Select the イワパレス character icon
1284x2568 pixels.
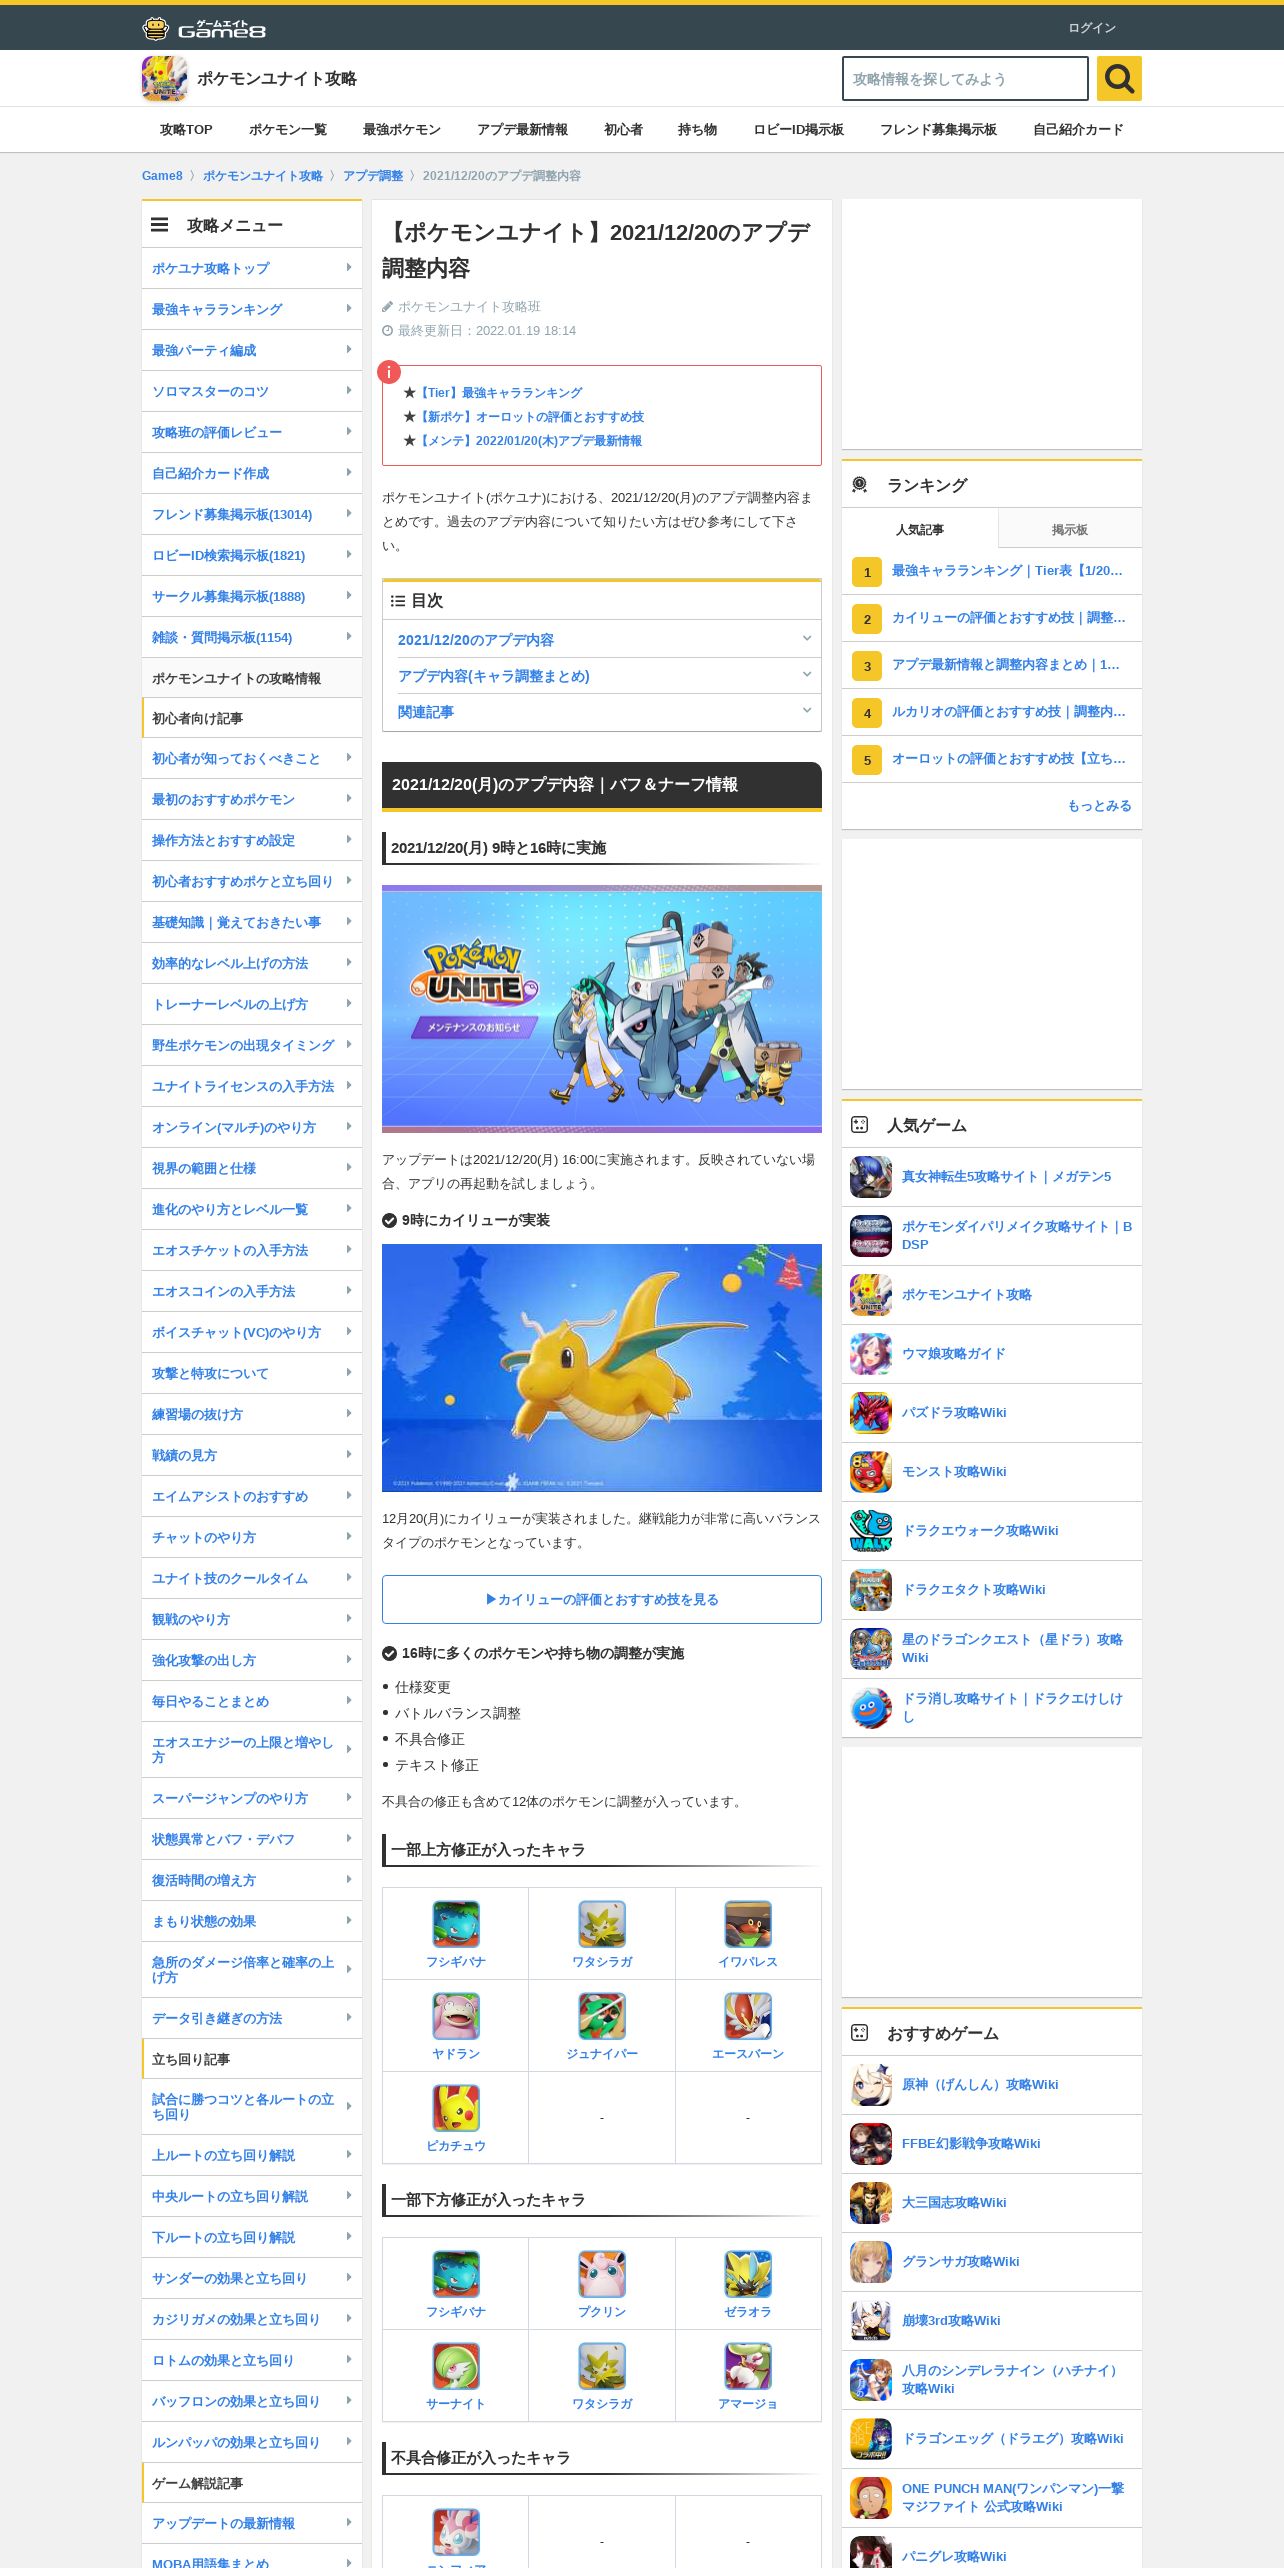(748, 1924)
